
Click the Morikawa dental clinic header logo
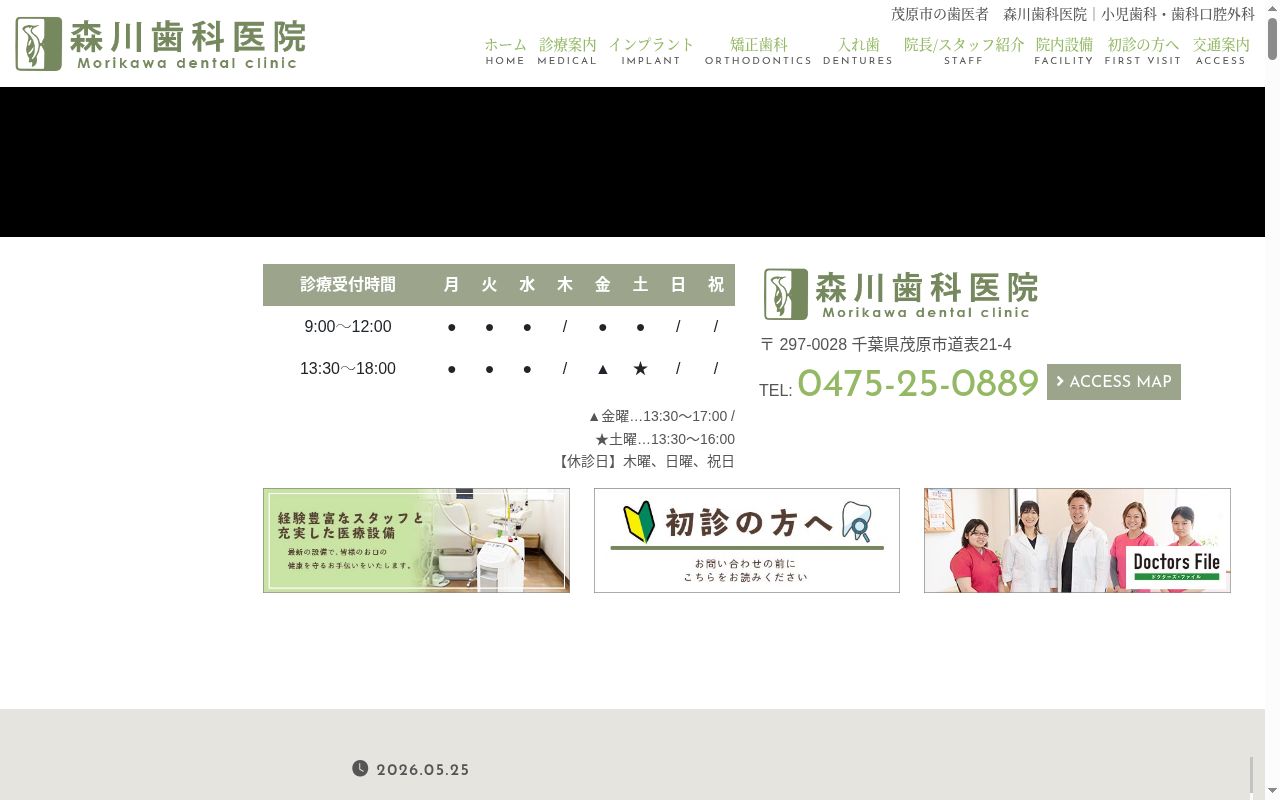click(x=160, y=44)
